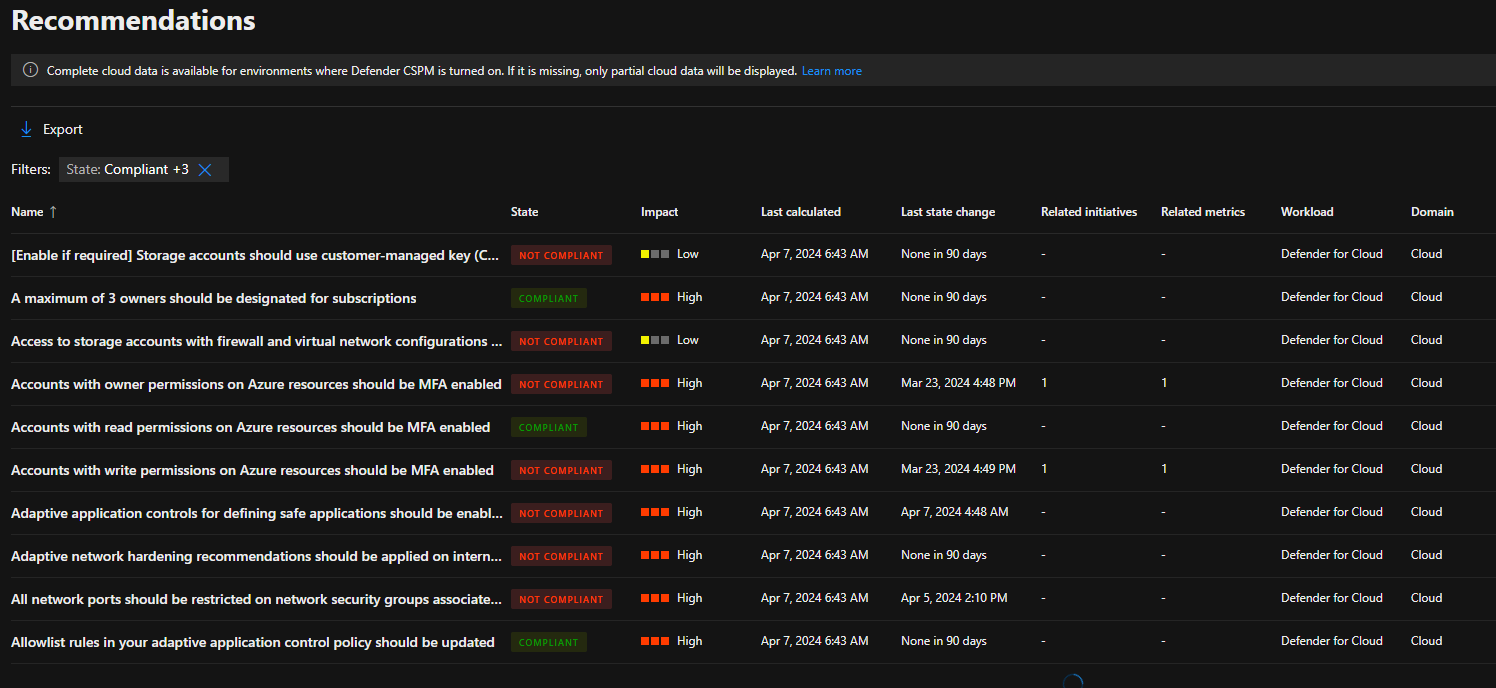Image resolution: width=1496 pixels, height=688 pixels.
Task: Open 'Accounts with read permissions' MFA recommendation
Action: point(250,427)
